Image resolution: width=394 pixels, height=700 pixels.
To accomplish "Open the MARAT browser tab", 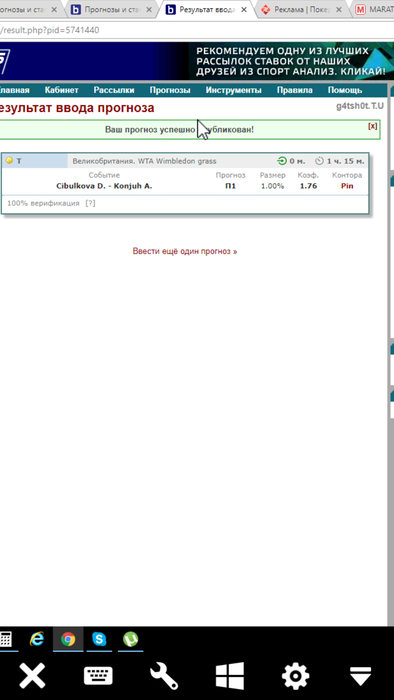I will point(374,9).
